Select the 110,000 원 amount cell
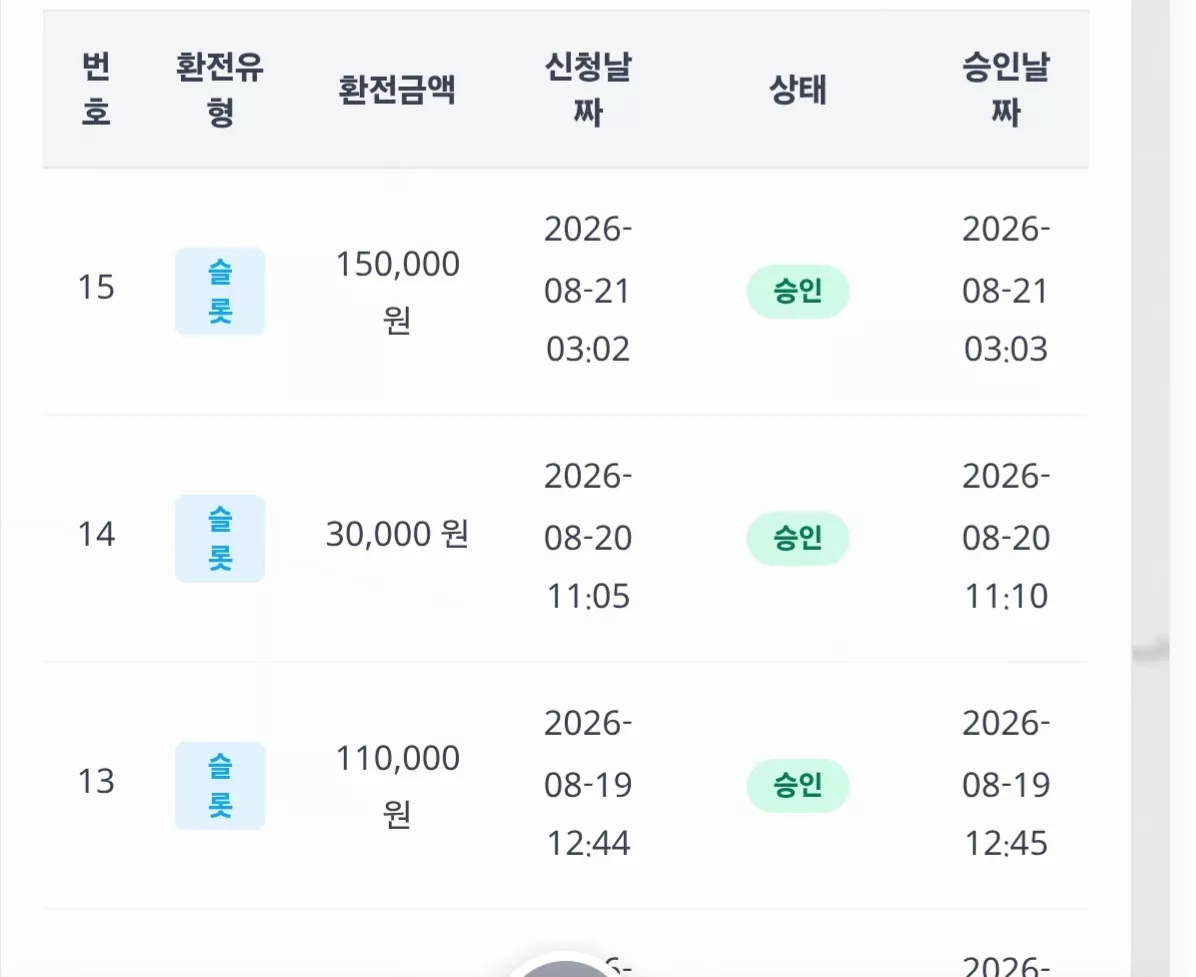Image resolution: width=1196 pixels, height=977 pixels. (x=397, y=786)
